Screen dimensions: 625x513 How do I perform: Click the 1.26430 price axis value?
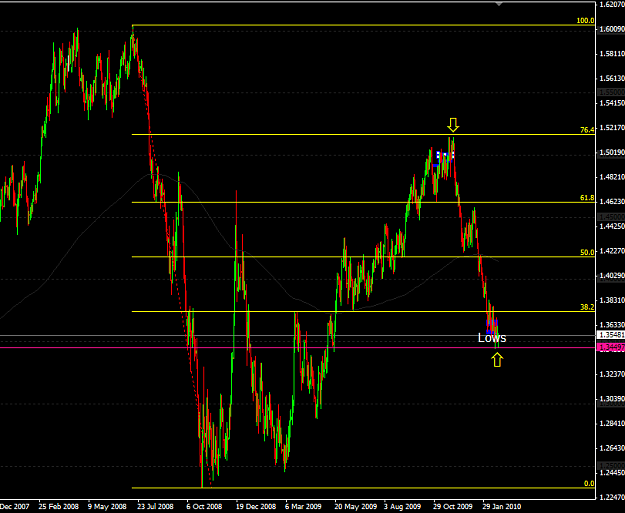pos(612,448)
